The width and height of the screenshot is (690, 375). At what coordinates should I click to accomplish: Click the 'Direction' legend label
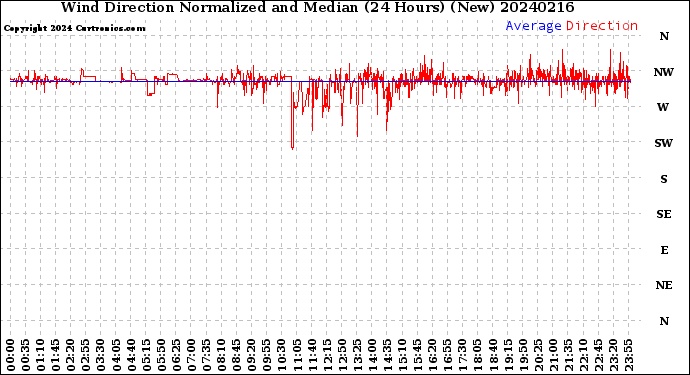click(602, 26)
